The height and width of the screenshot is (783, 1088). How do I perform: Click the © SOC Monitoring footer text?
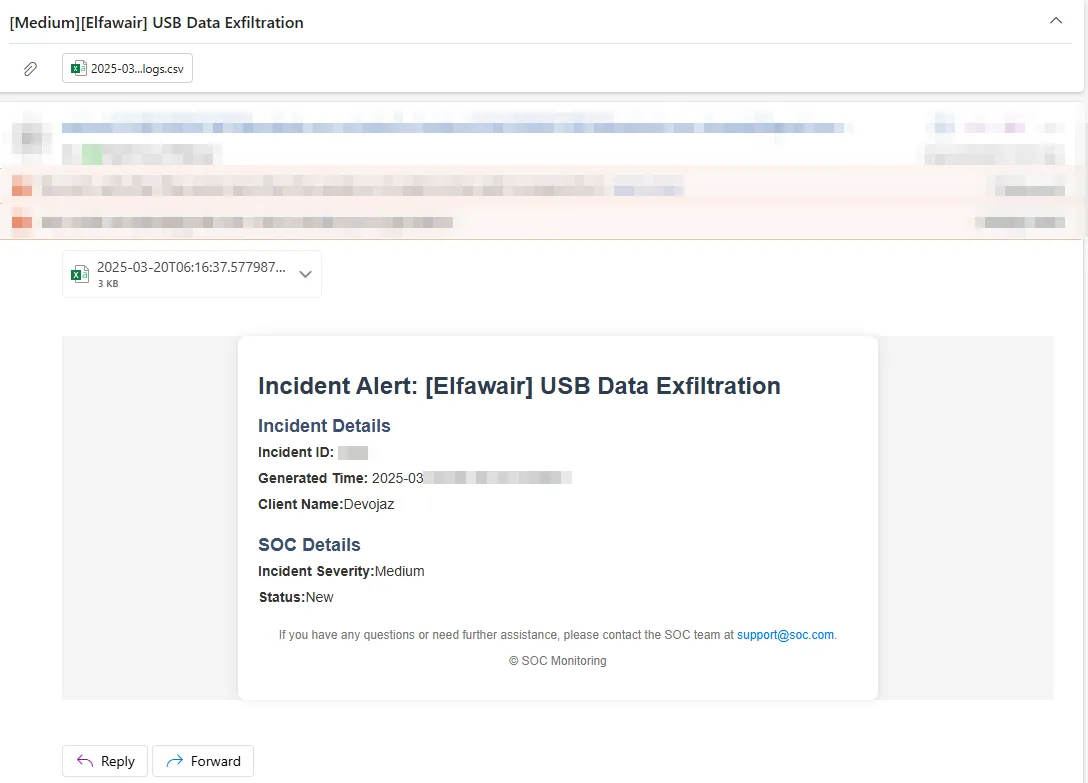point(558,661)
